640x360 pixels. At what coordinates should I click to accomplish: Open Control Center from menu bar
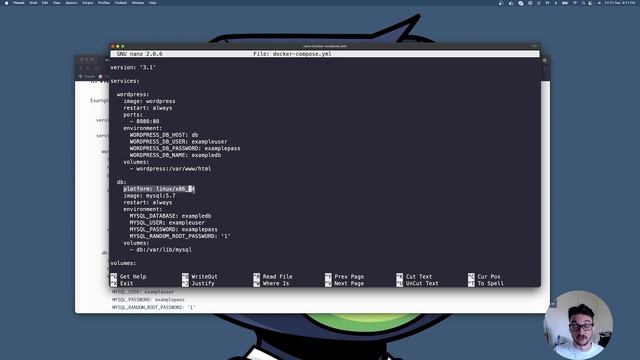(590, 3)
